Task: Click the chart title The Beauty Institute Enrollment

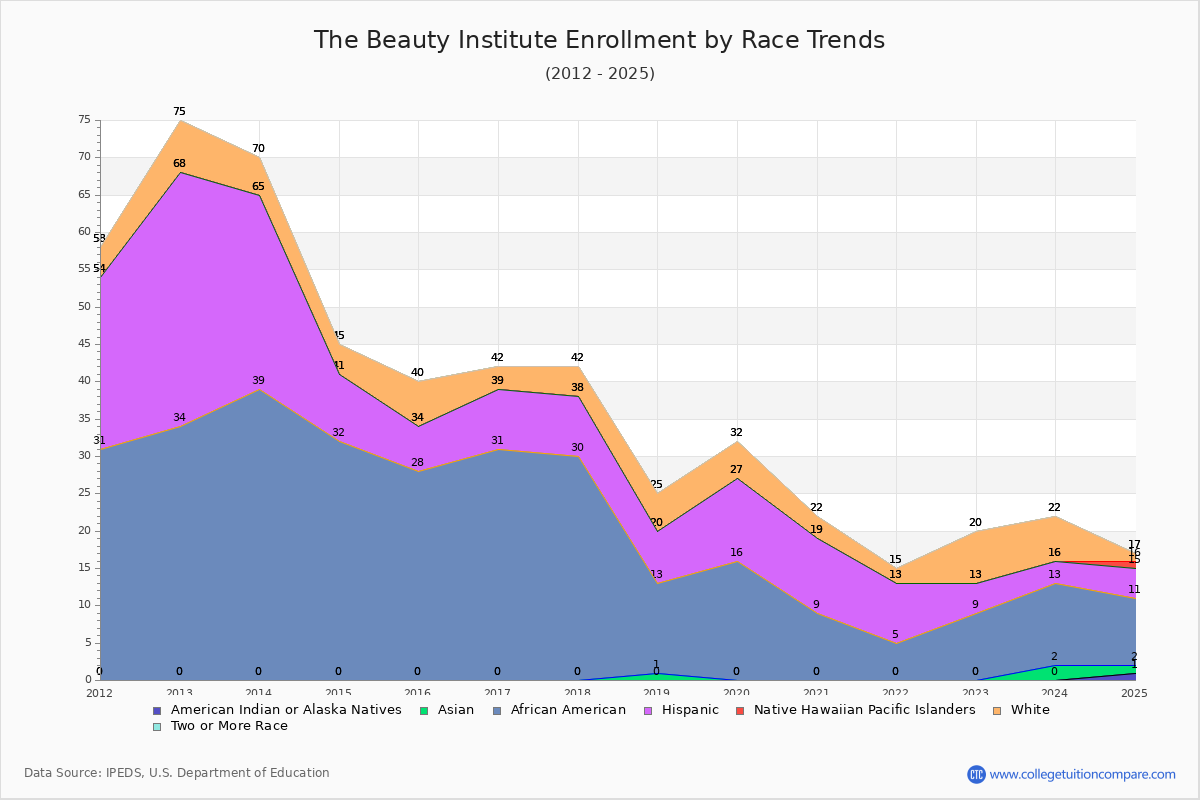Action: coord(599,40)
